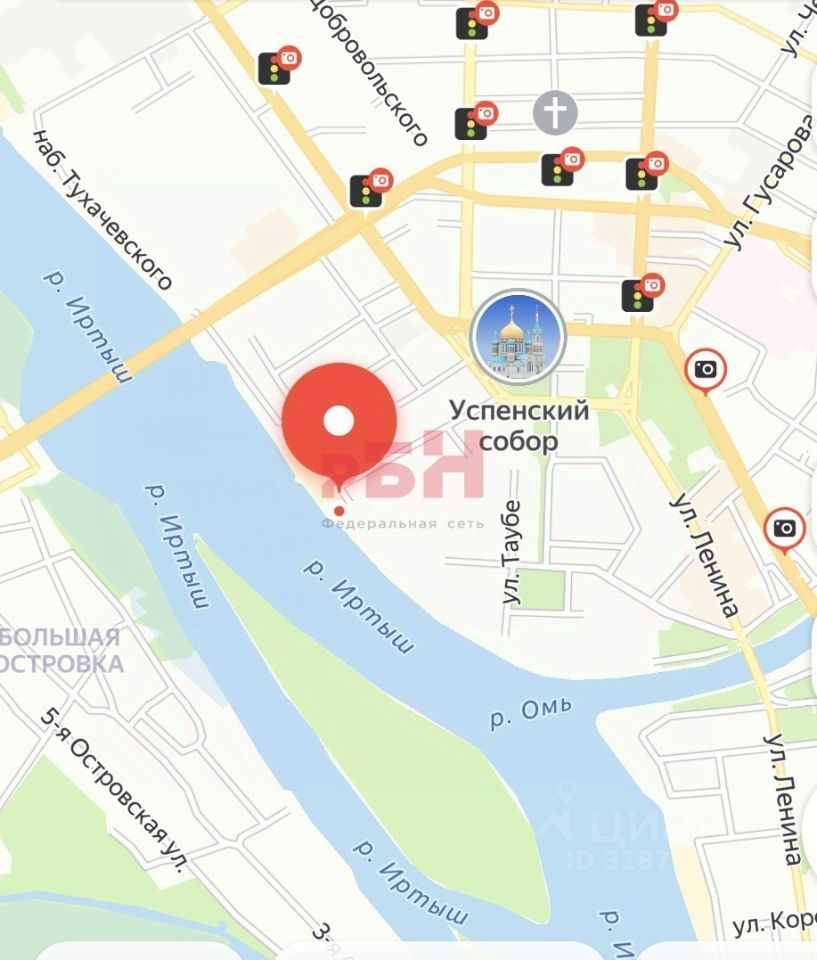817x960 pixels.
Task: Select the ул. Гусарова street label
Action: [770, 182]
